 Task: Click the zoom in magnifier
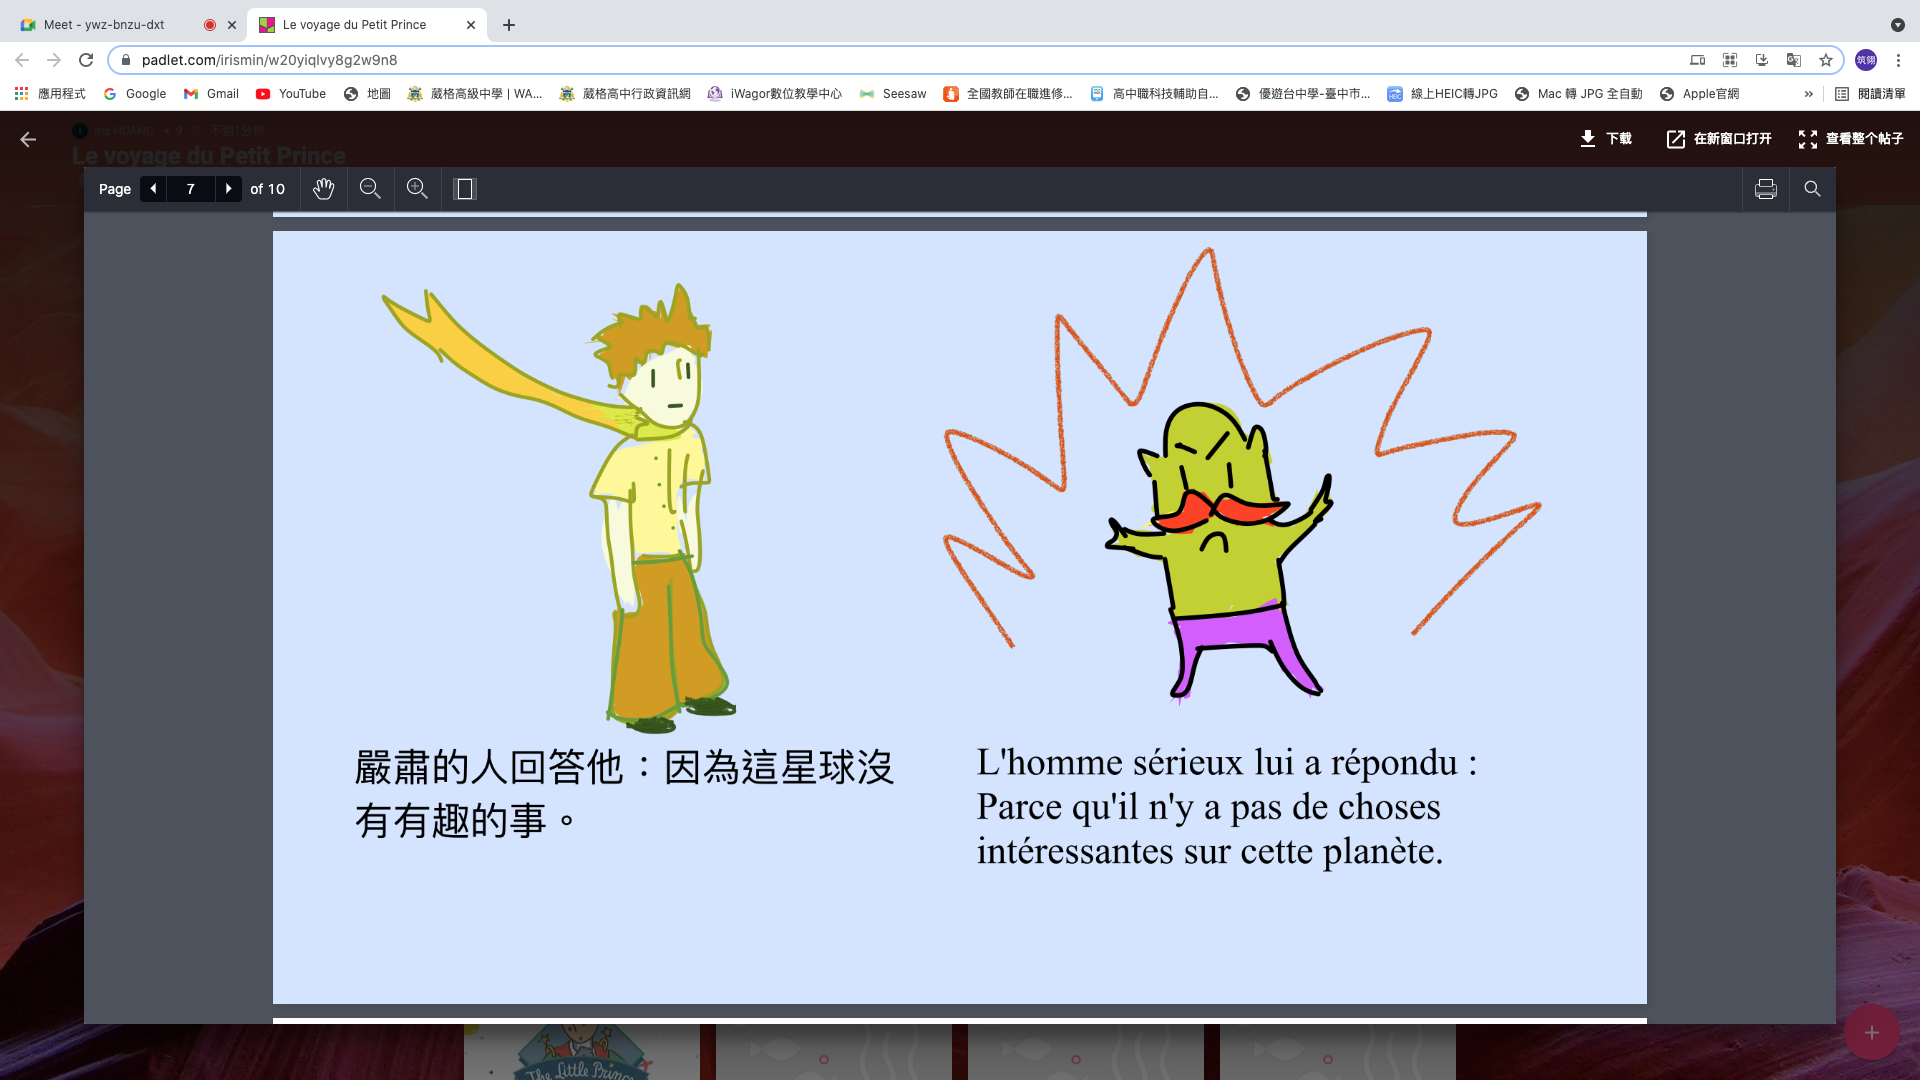pyautogui.click(x=417, y=189)
